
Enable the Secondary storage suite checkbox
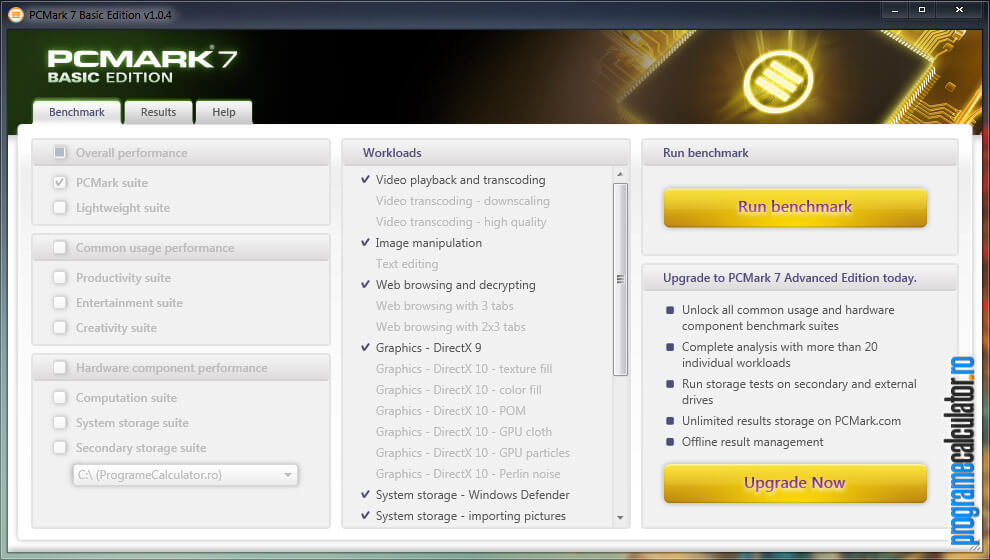[60, 448]
